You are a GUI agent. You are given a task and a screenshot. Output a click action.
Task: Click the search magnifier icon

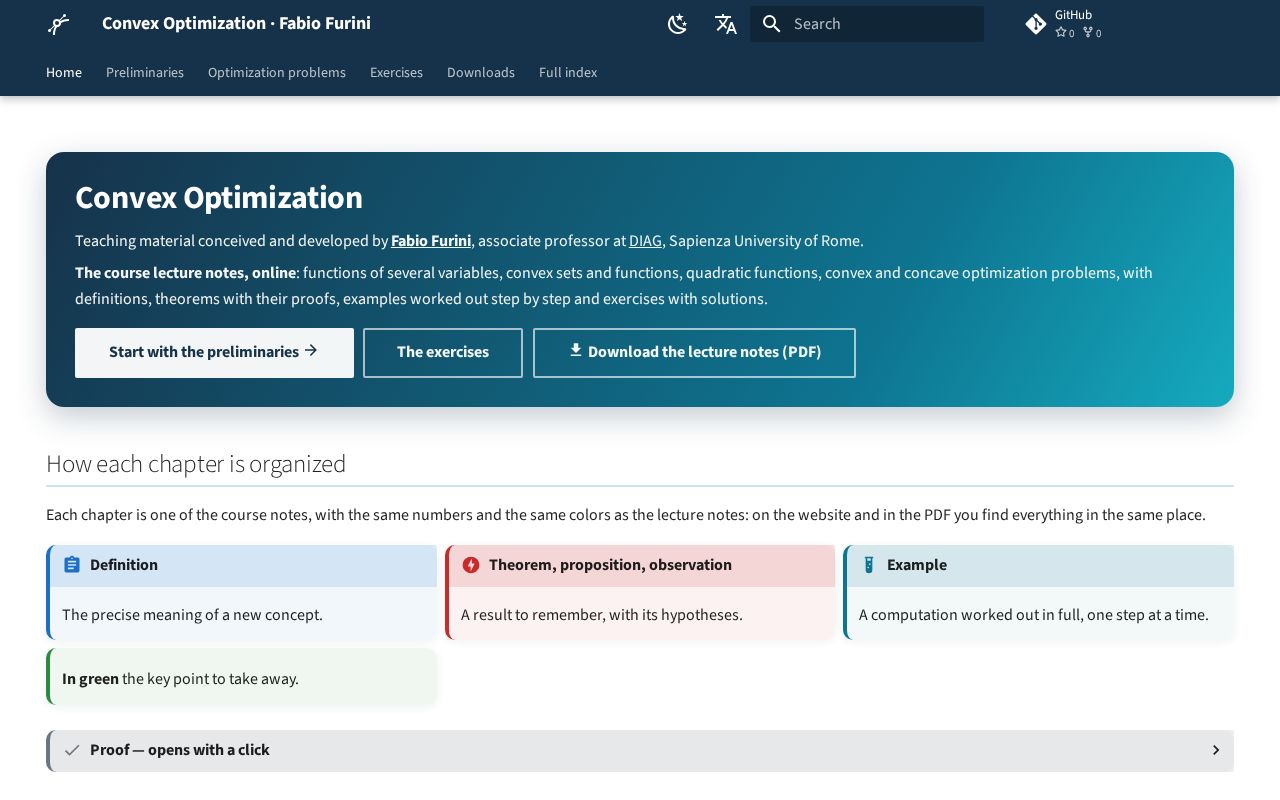(771, 24)
